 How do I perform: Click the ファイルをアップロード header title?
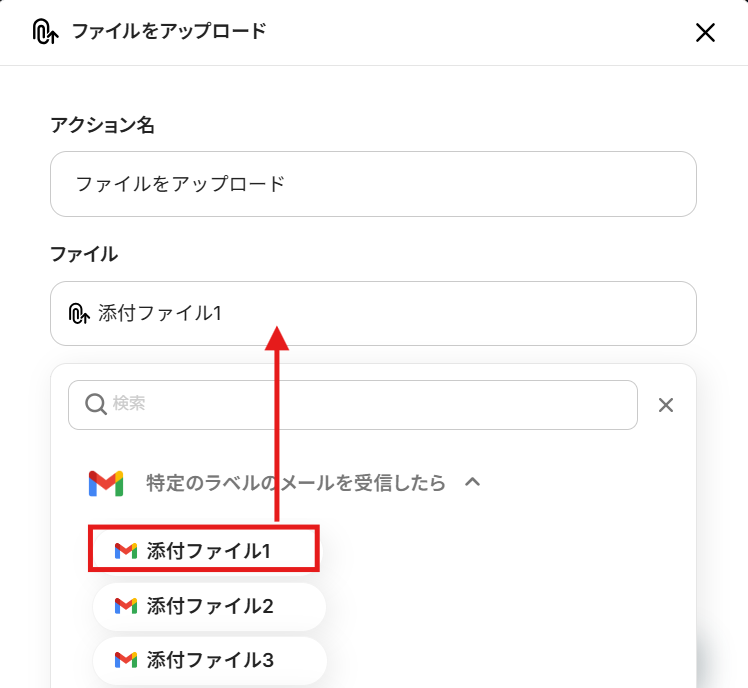[169, 31]
